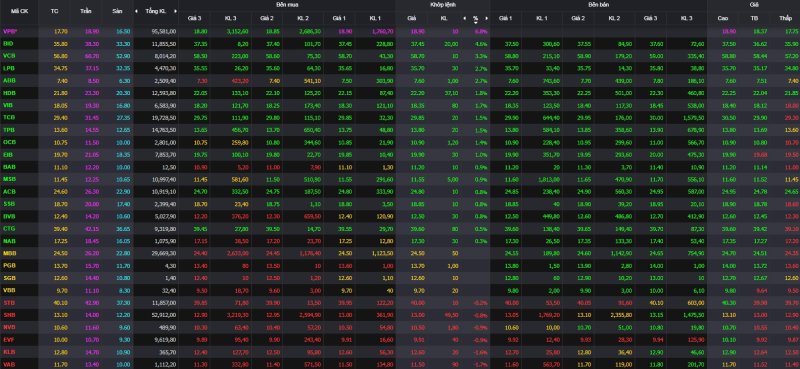The height and width of the screenshot is (369, 800).
Task: Select the MBB stock symbol
Action: pyautogui.click(x=9, y=253)
